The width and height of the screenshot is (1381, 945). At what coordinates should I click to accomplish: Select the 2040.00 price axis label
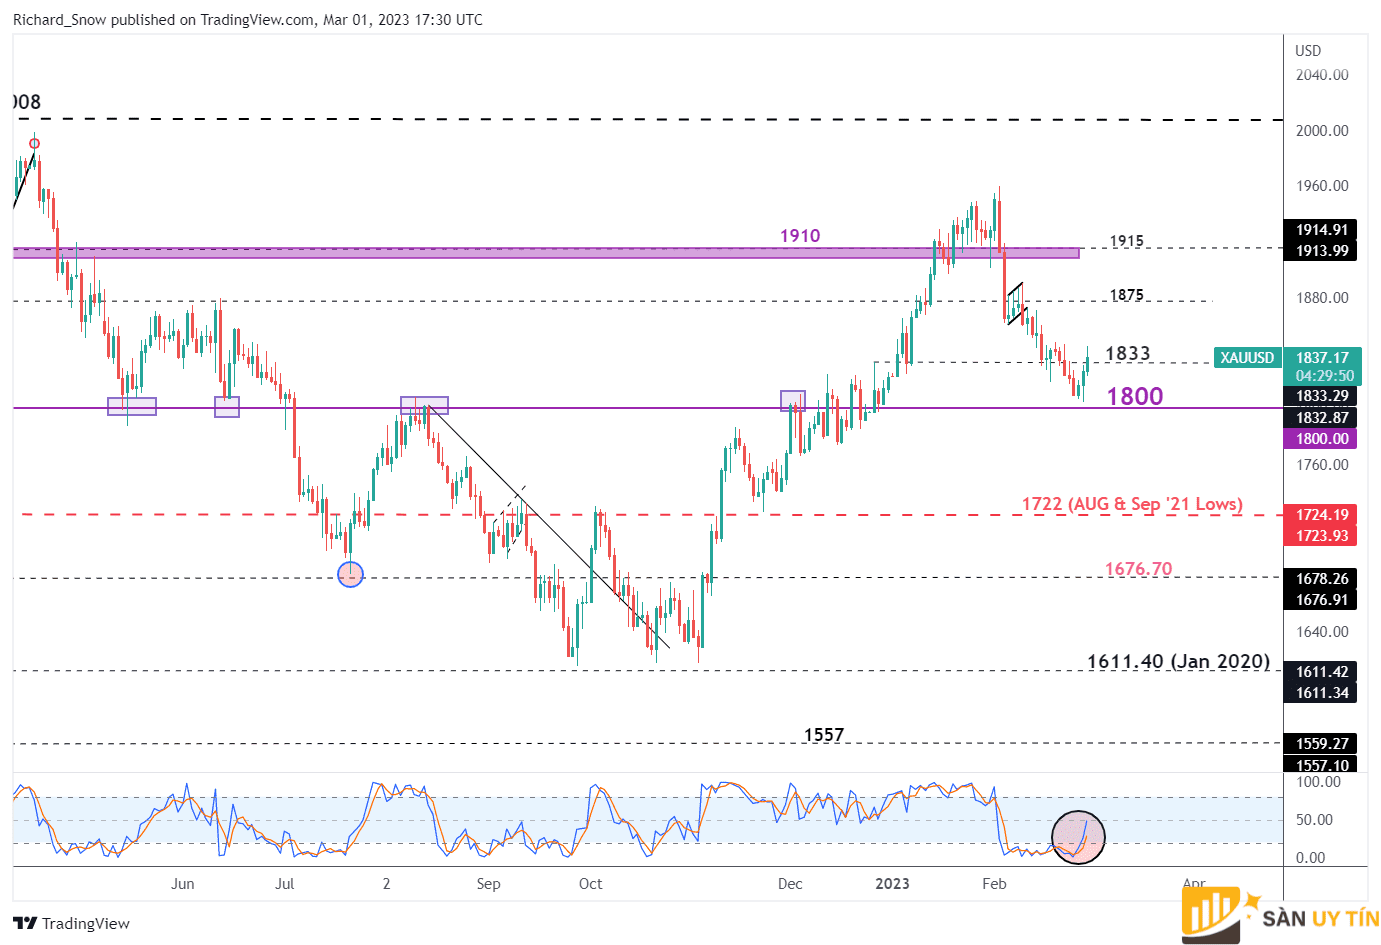tap(1322, 75)
